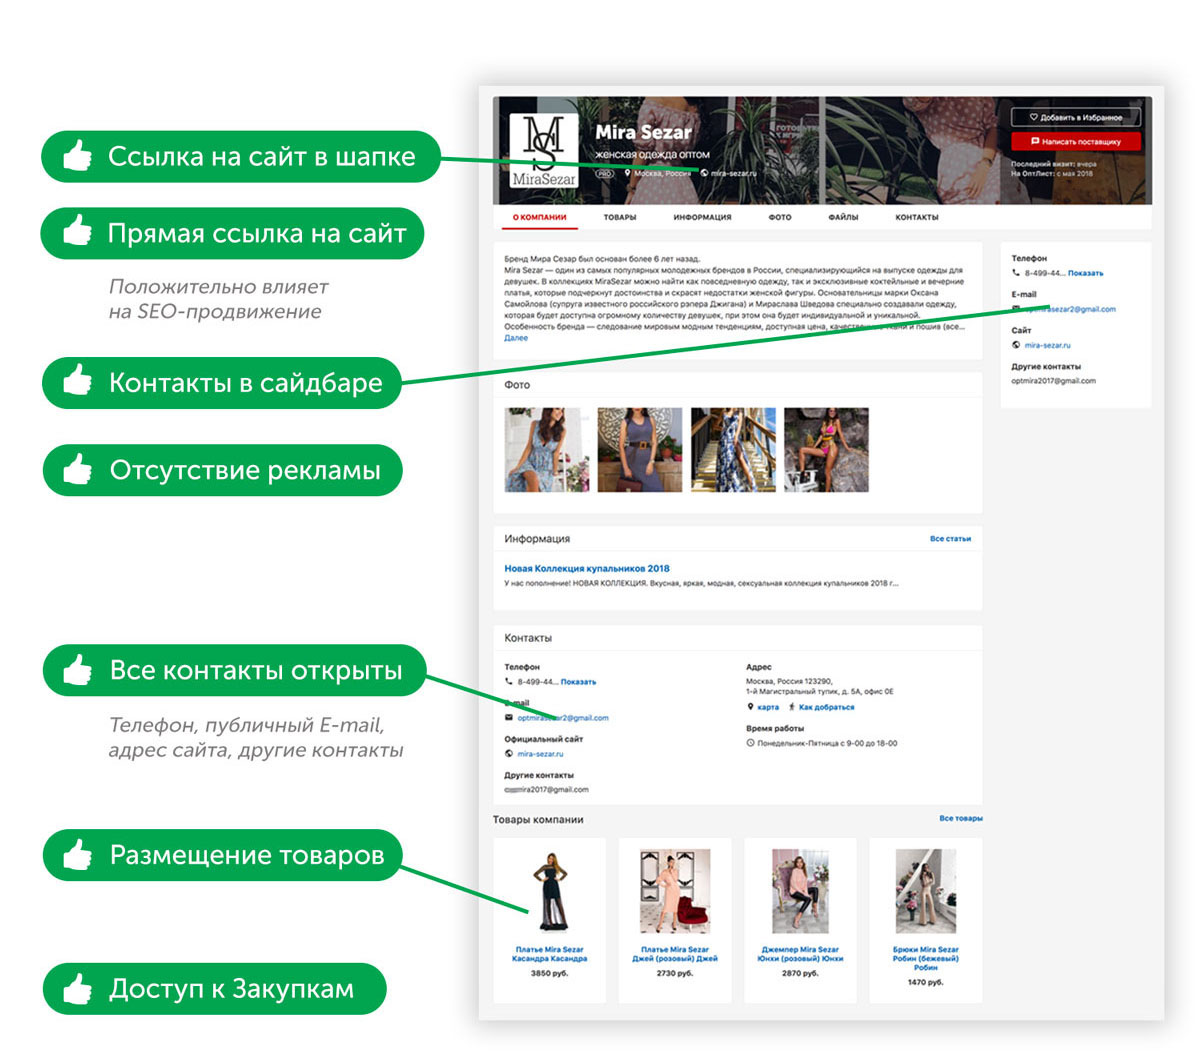Image resolution: width=1200 pixels, height=1056 pixels.
Task: Click the globe icon beside mira-sezar.ru in header
Action: [x=704, y=173]
